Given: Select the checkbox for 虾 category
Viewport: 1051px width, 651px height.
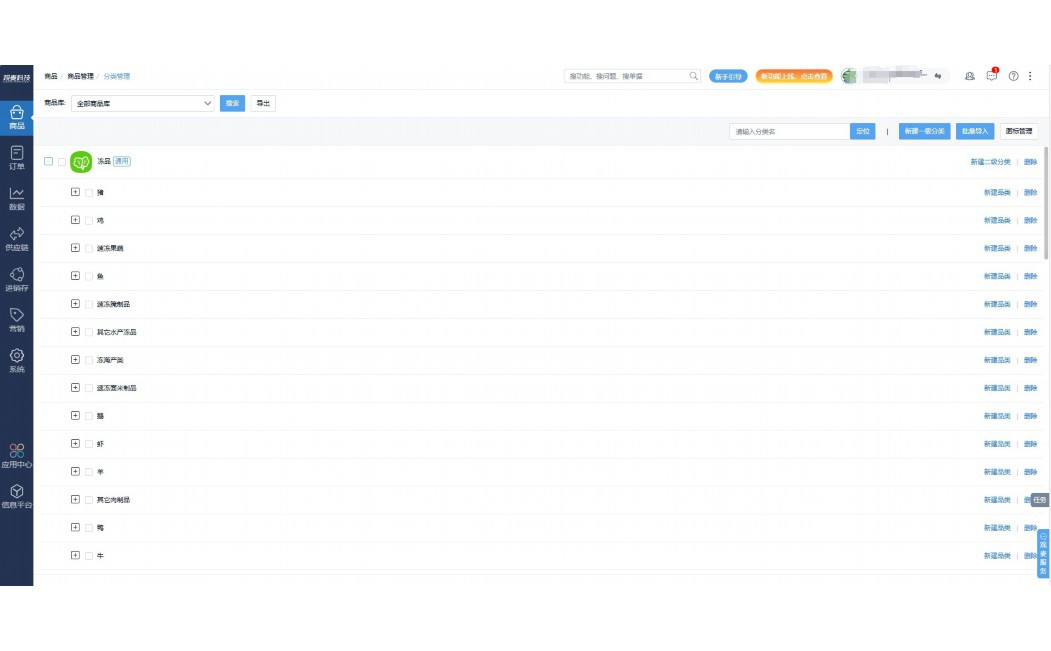Looking at the screenshot, I should pyautogui.click(x=89, y=444).
